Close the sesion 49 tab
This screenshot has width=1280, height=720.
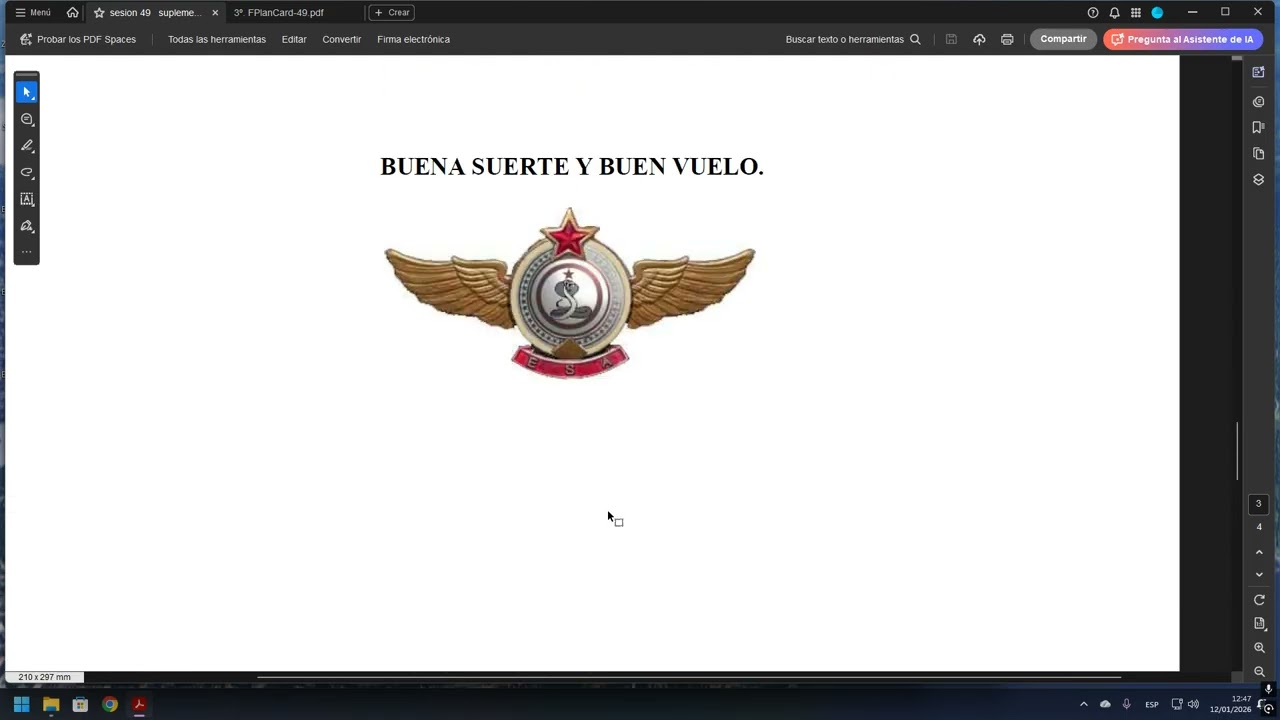pyautogui.click(x=215, y=12)
